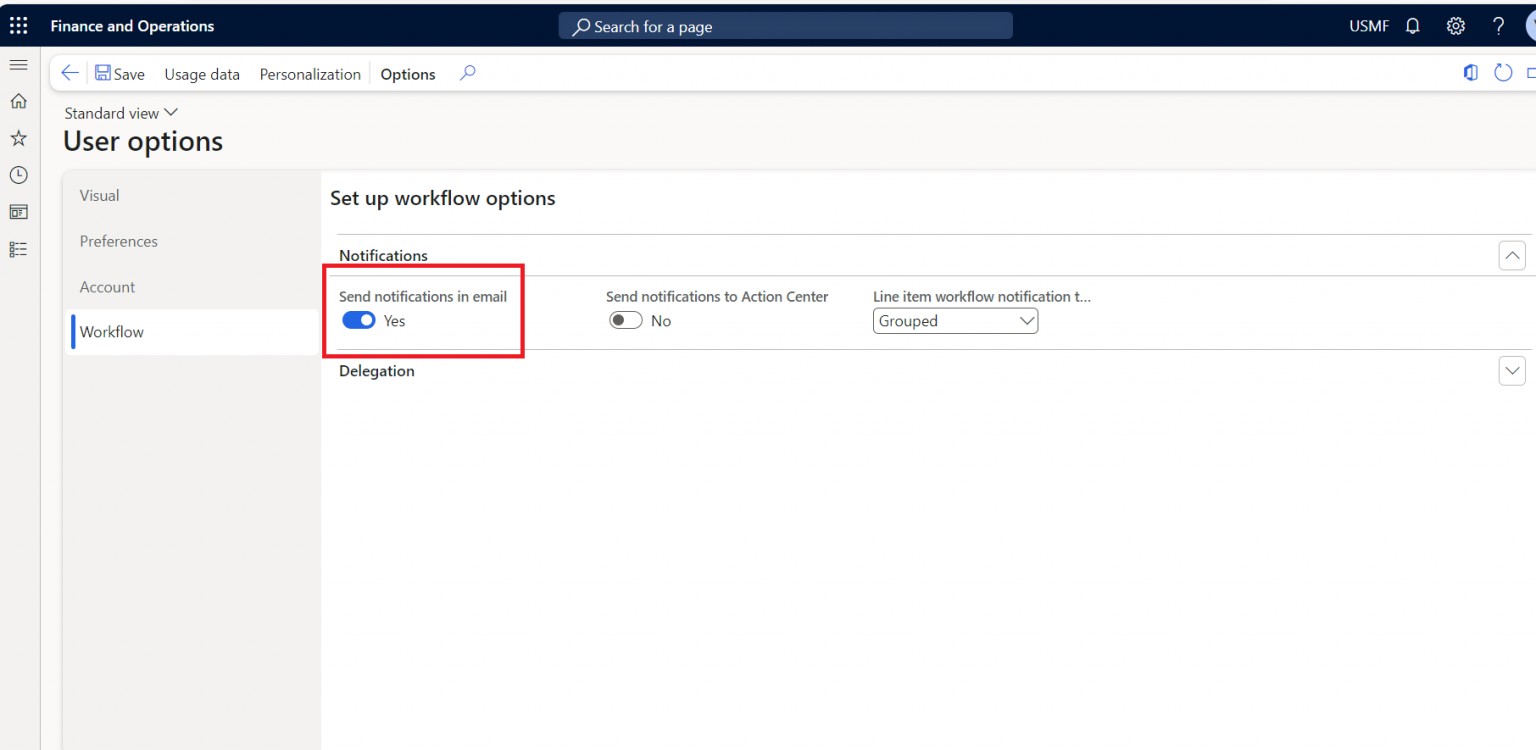Open the Office 365 icon near top right
1536x750 pixels.
(x=1470, y=73)
